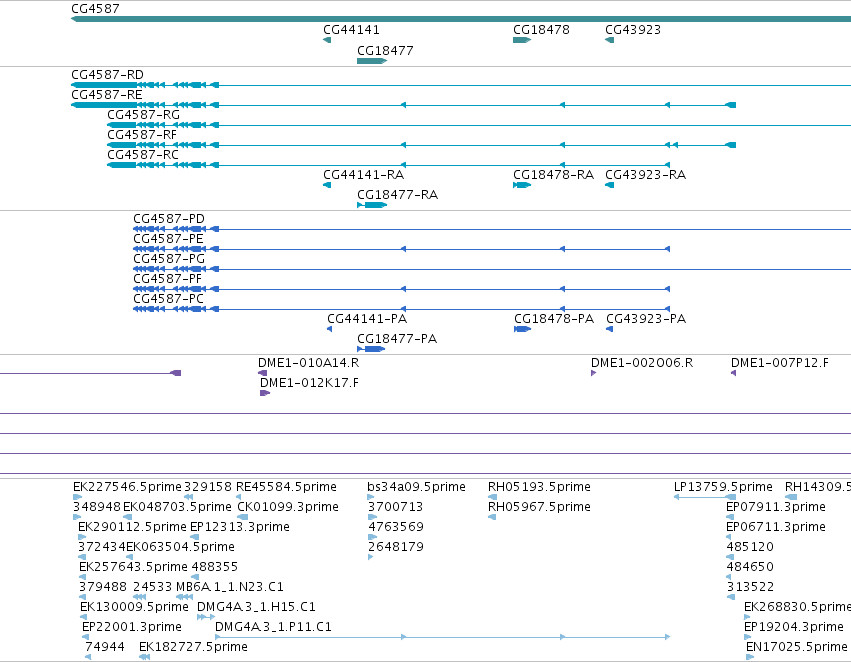
Task: Select the DMG4A.3_1.H15.C1 feature arrows
Action: [x=206, y=617]
